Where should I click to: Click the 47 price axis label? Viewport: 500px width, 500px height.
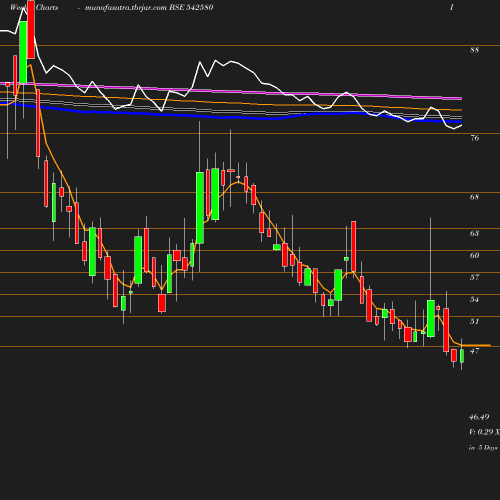[474, 351]
